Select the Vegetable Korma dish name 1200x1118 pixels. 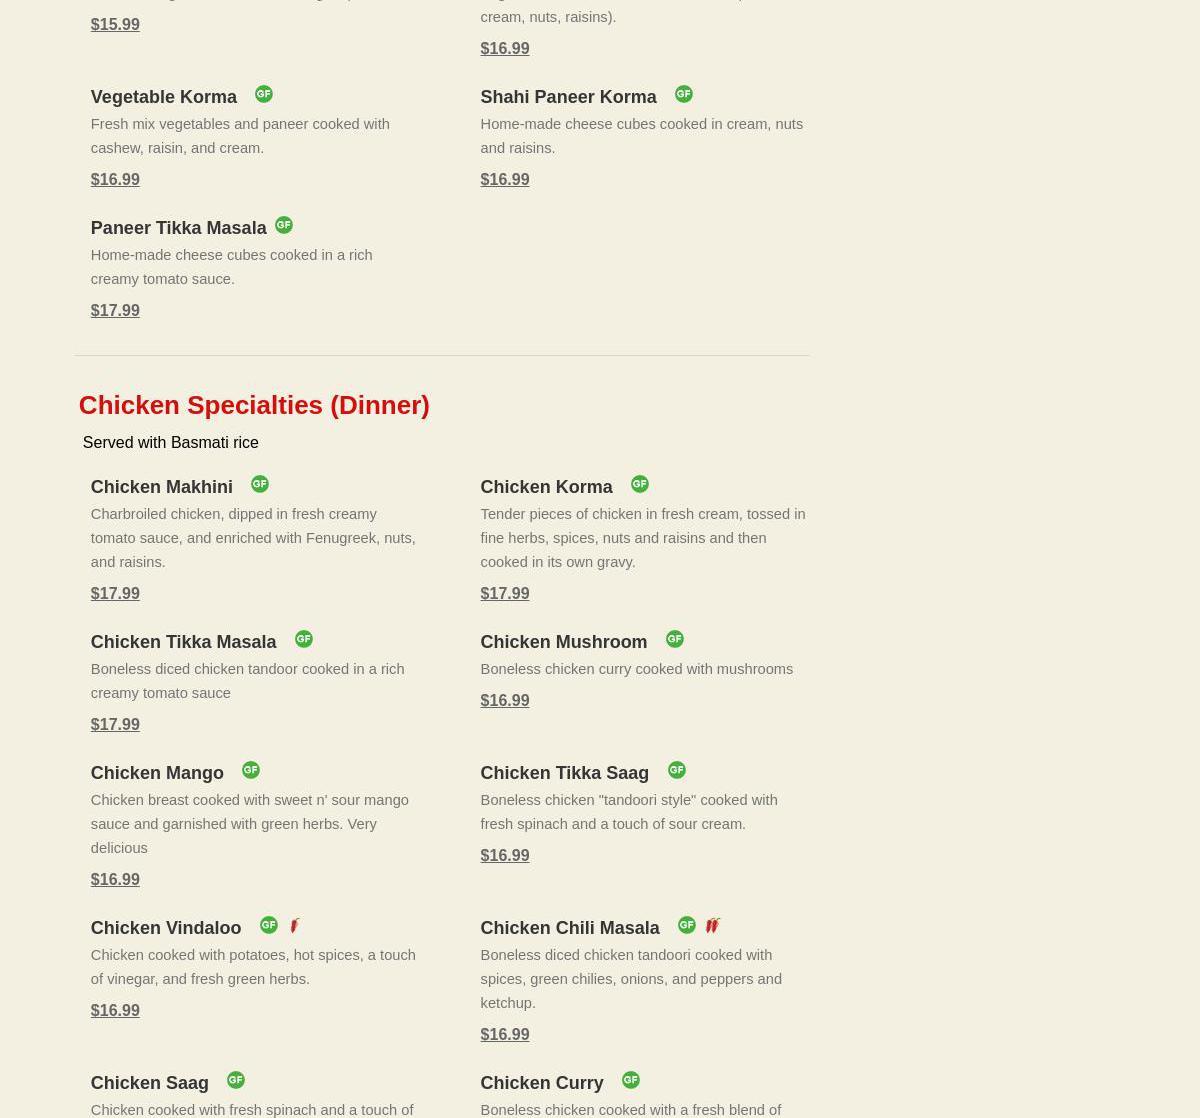pos(163,97)
